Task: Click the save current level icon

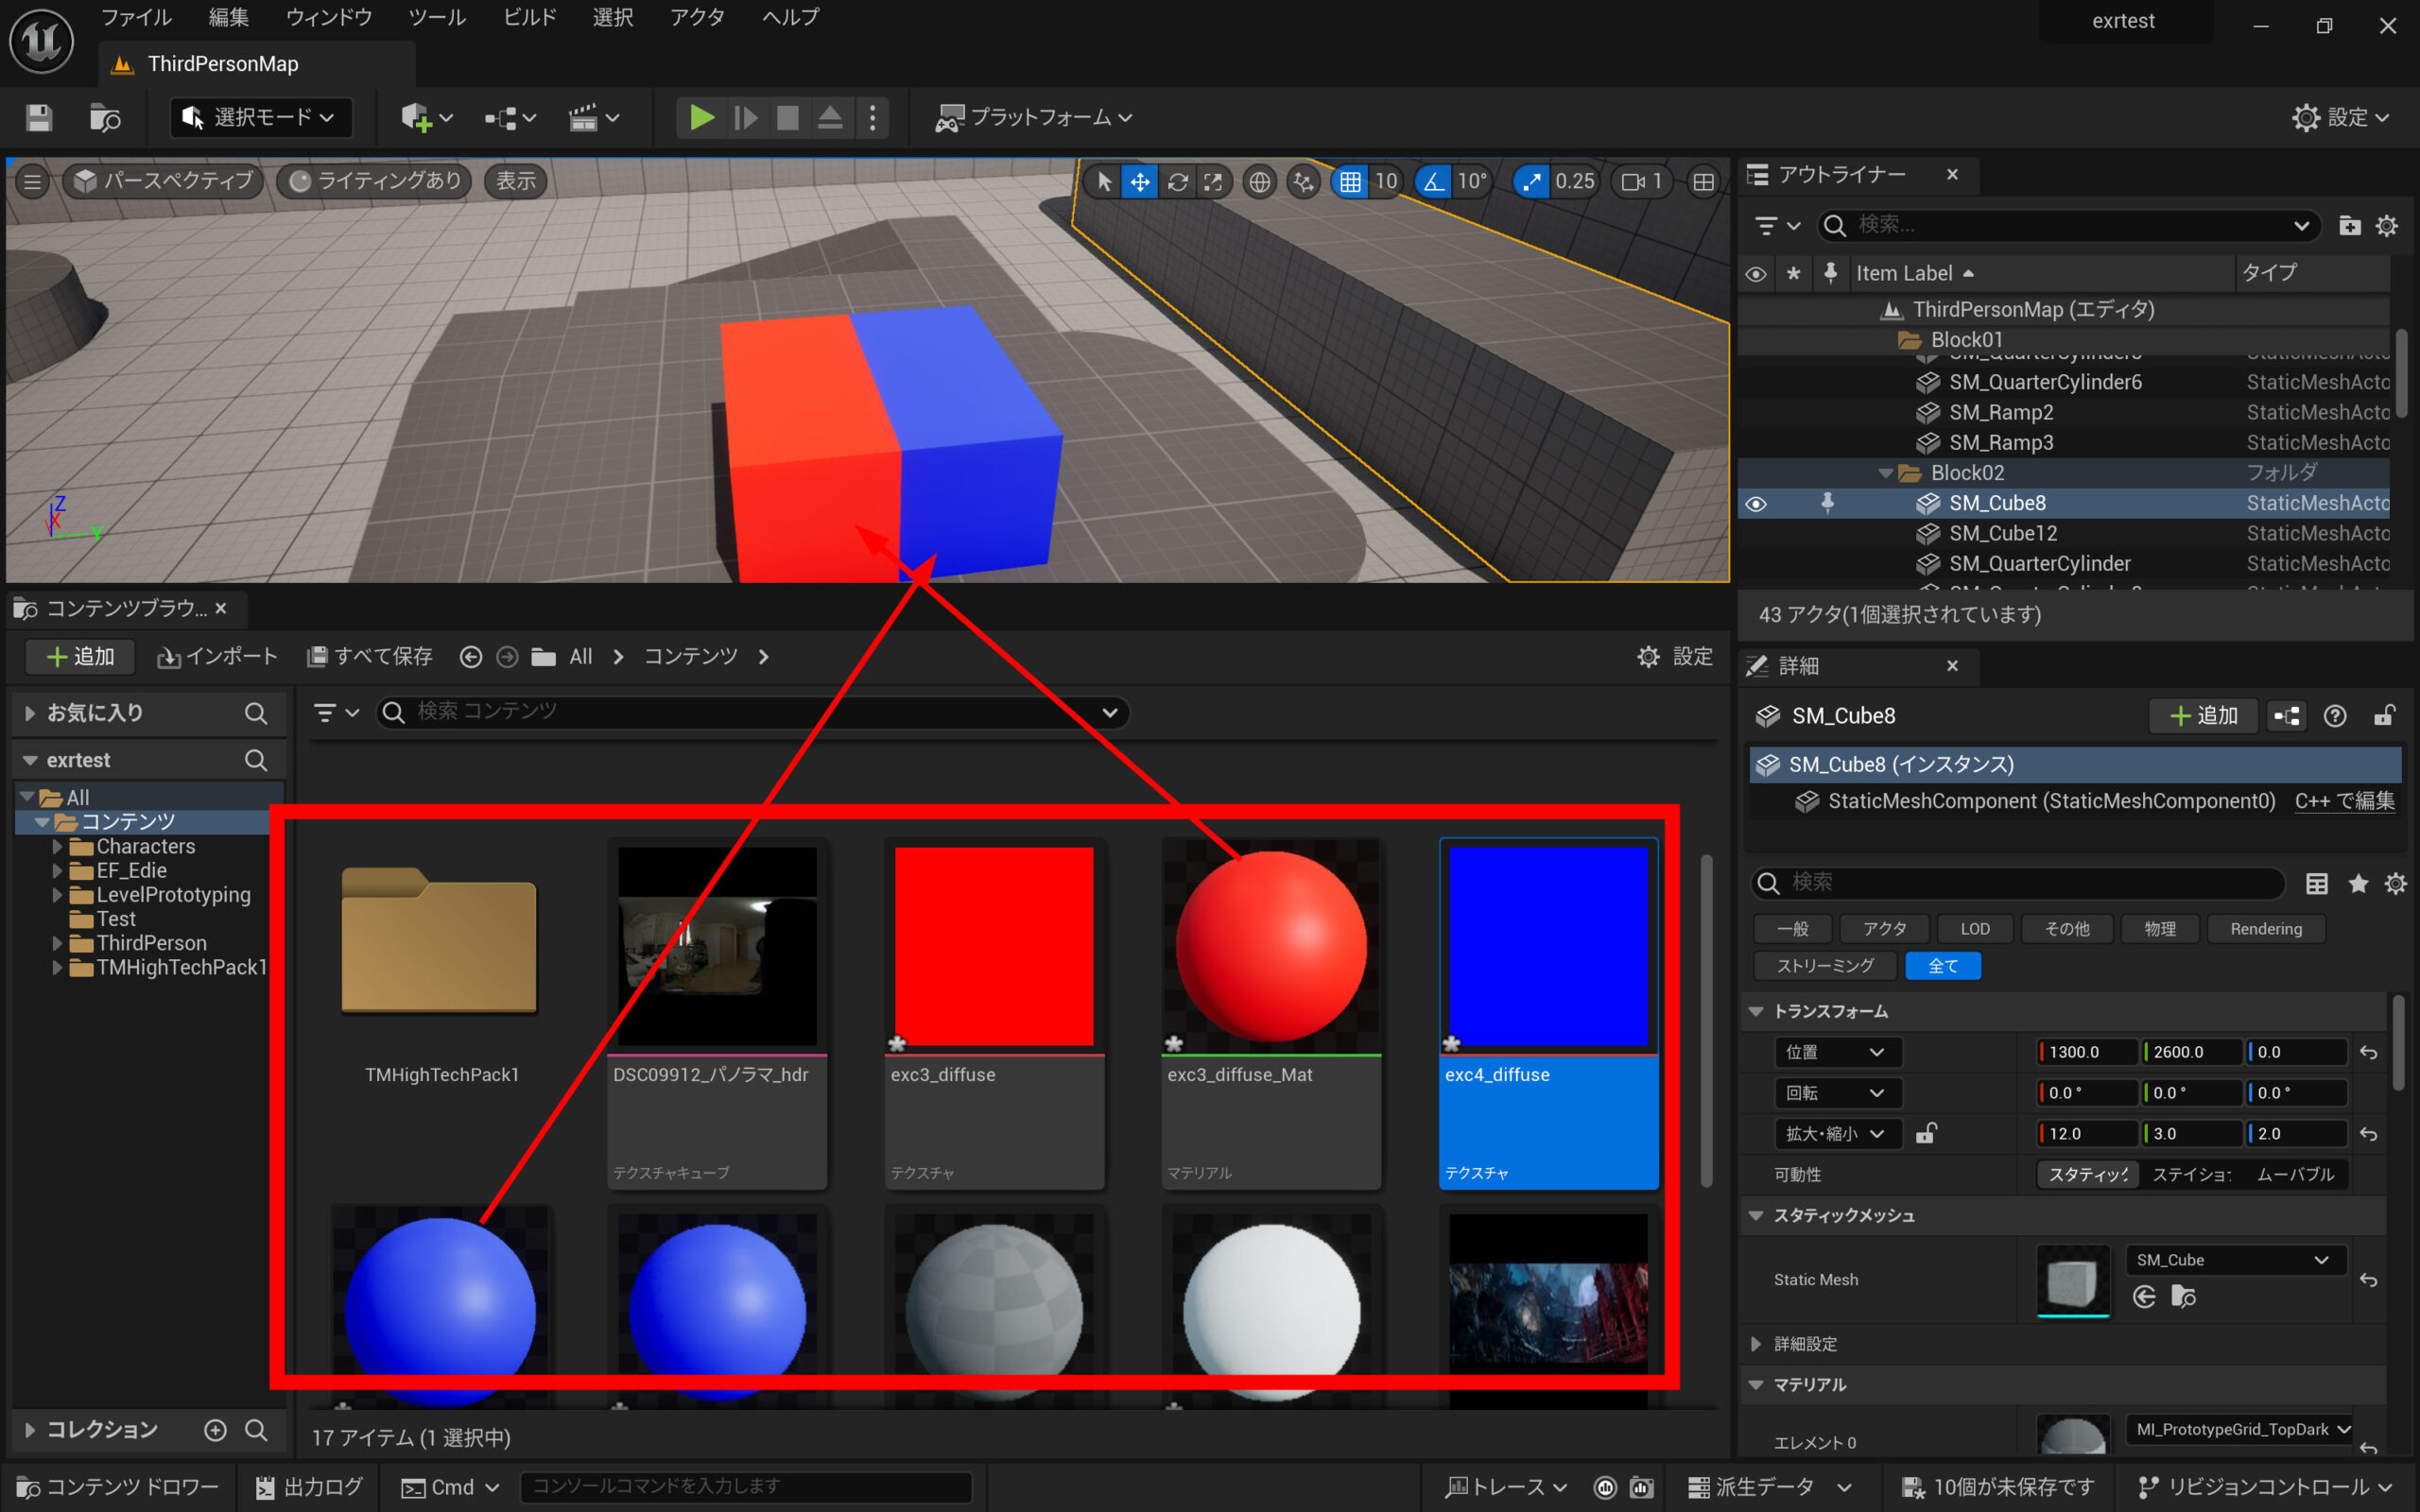Action: point(39,118)
